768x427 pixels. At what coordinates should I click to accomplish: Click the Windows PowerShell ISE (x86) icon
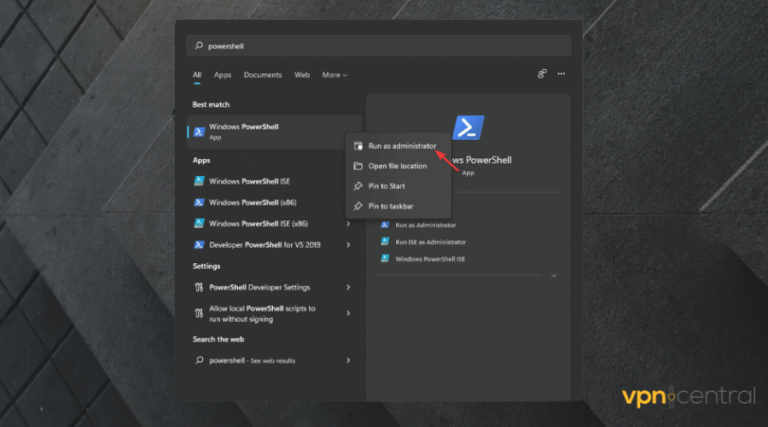(199, 223)
